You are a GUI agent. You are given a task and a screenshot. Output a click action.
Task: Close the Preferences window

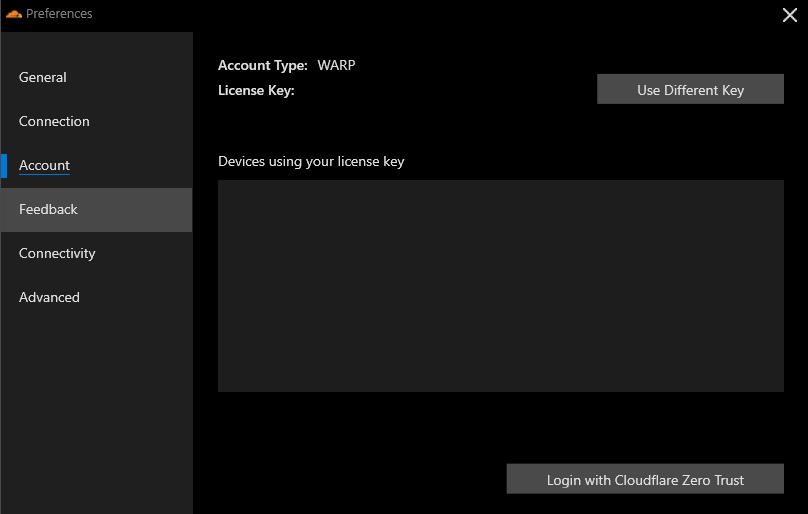789,15
